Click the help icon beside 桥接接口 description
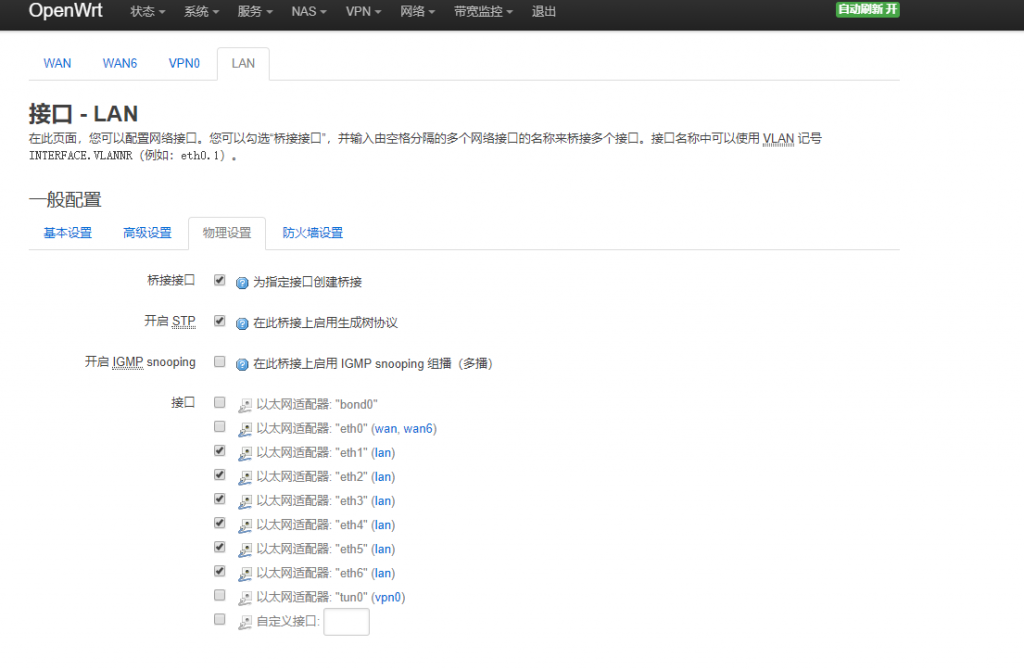 [x=242, y=283]
